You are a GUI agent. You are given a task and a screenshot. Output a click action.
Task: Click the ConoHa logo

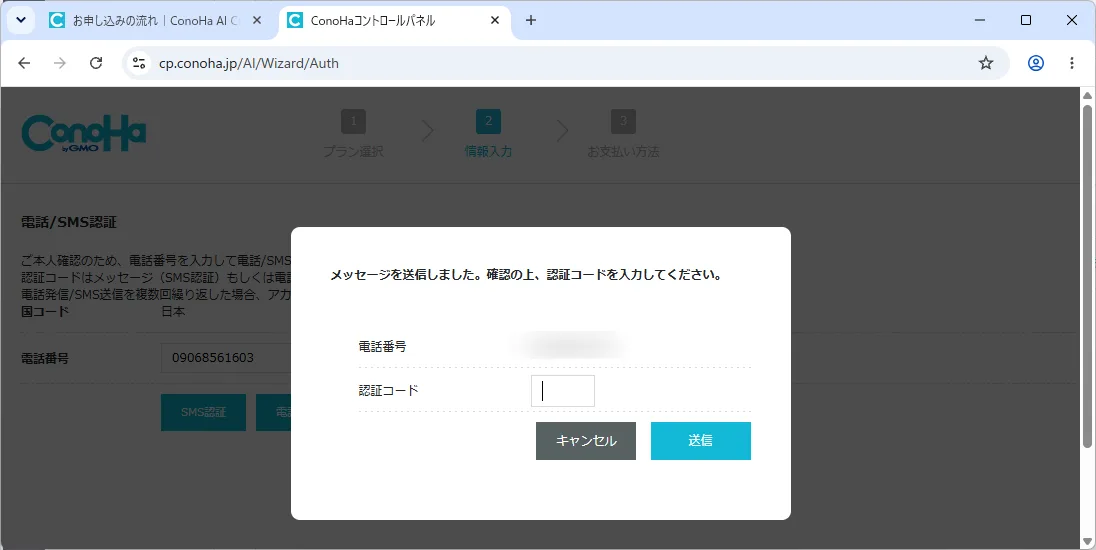(x=84, y=133)
